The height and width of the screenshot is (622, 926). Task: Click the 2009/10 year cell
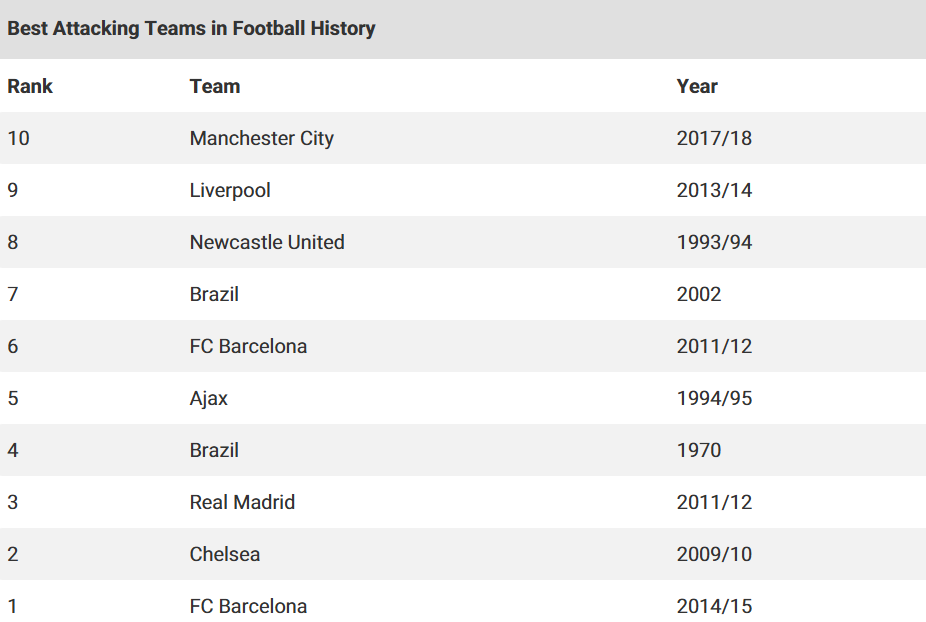click(714, 554)
